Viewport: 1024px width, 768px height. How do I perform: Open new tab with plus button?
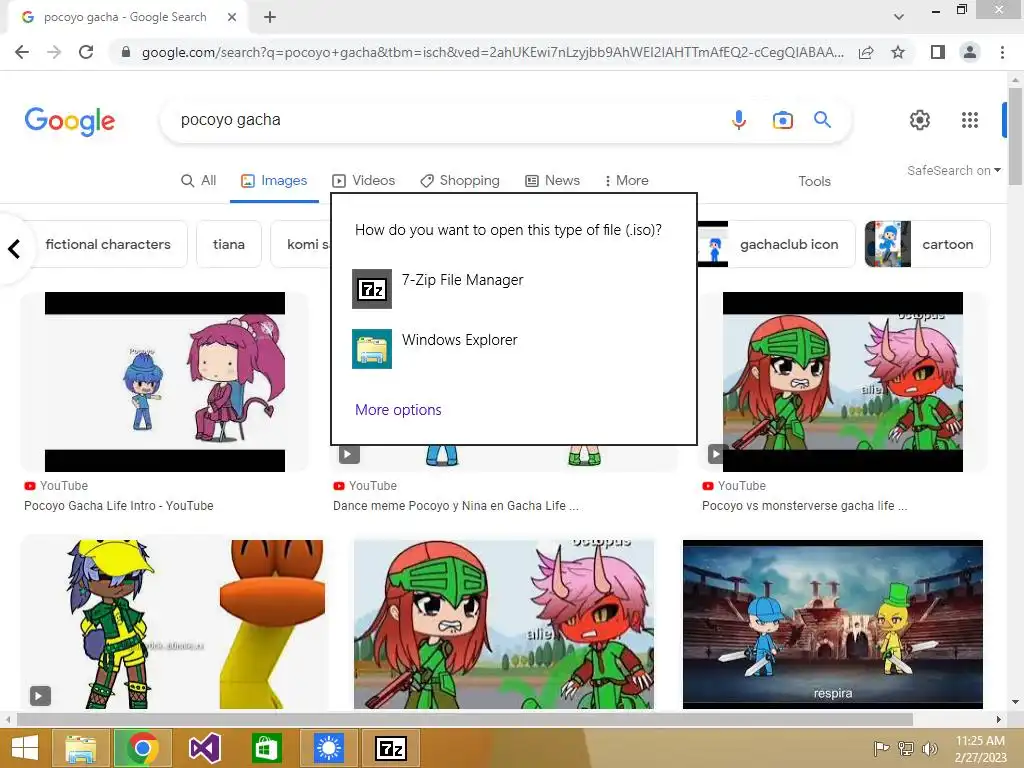click(x=270, y=17)
